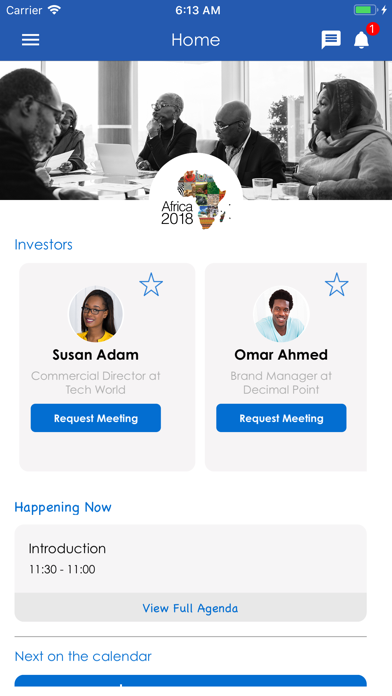Open the Introduction session entry
Viewport: 392px width, 696px height.
(190, 559)
